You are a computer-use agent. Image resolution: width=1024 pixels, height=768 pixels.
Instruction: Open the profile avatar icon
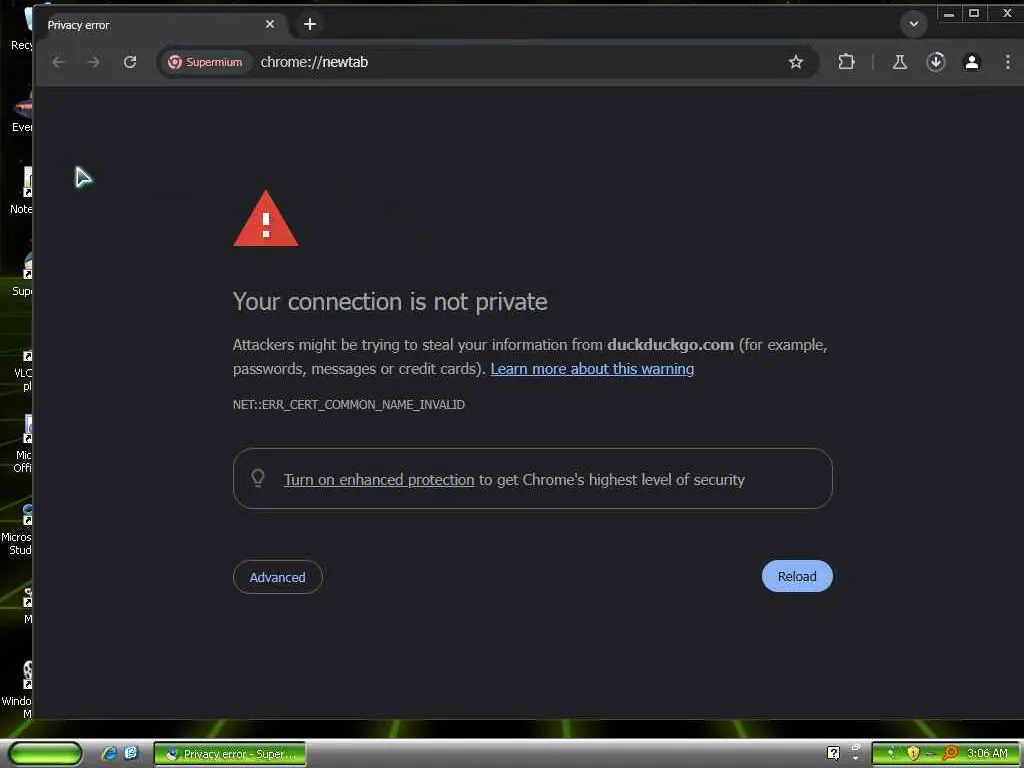(x=972, y=62)
